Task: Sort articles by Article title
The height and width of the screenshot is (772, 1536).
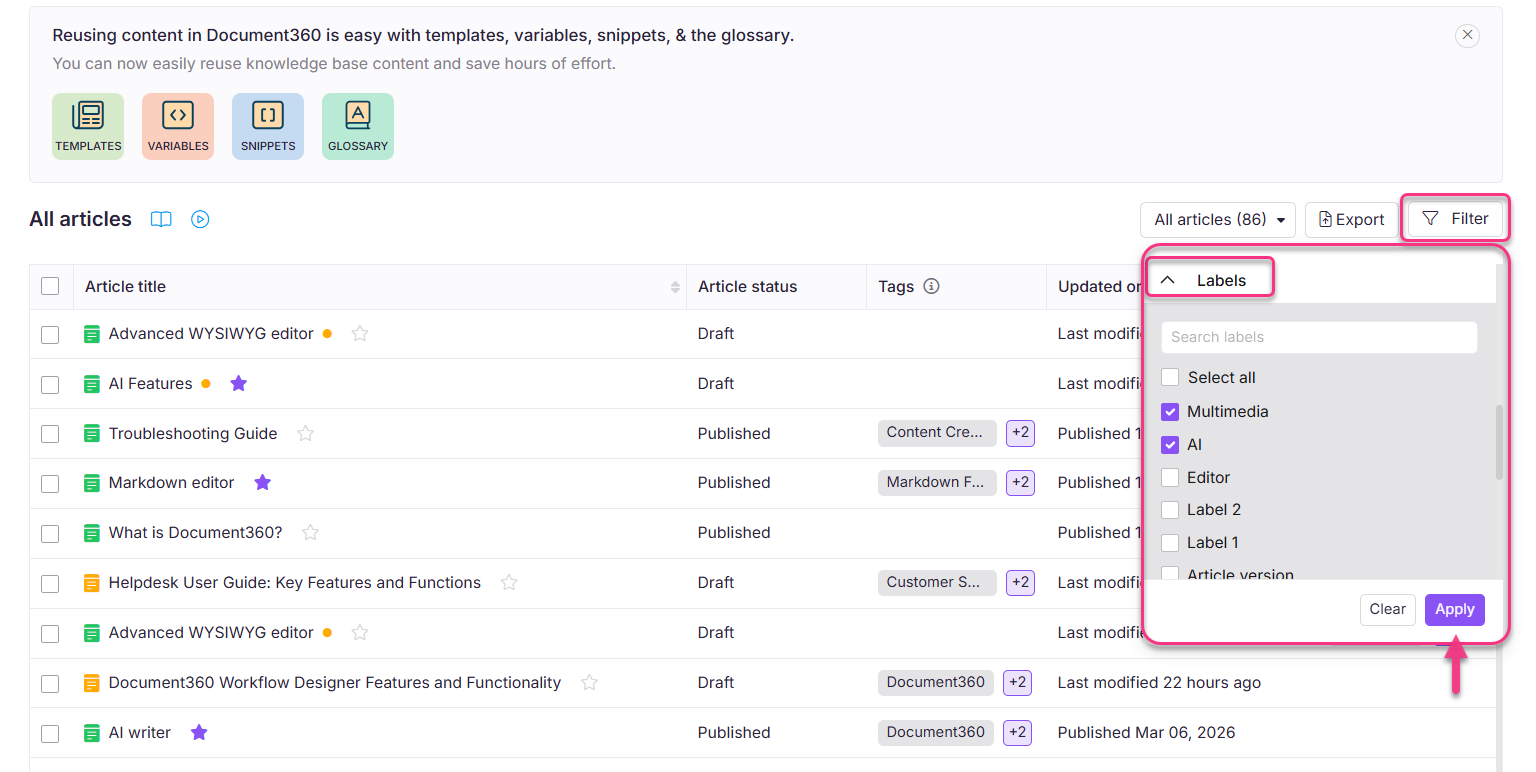Action: pos(675,286)
